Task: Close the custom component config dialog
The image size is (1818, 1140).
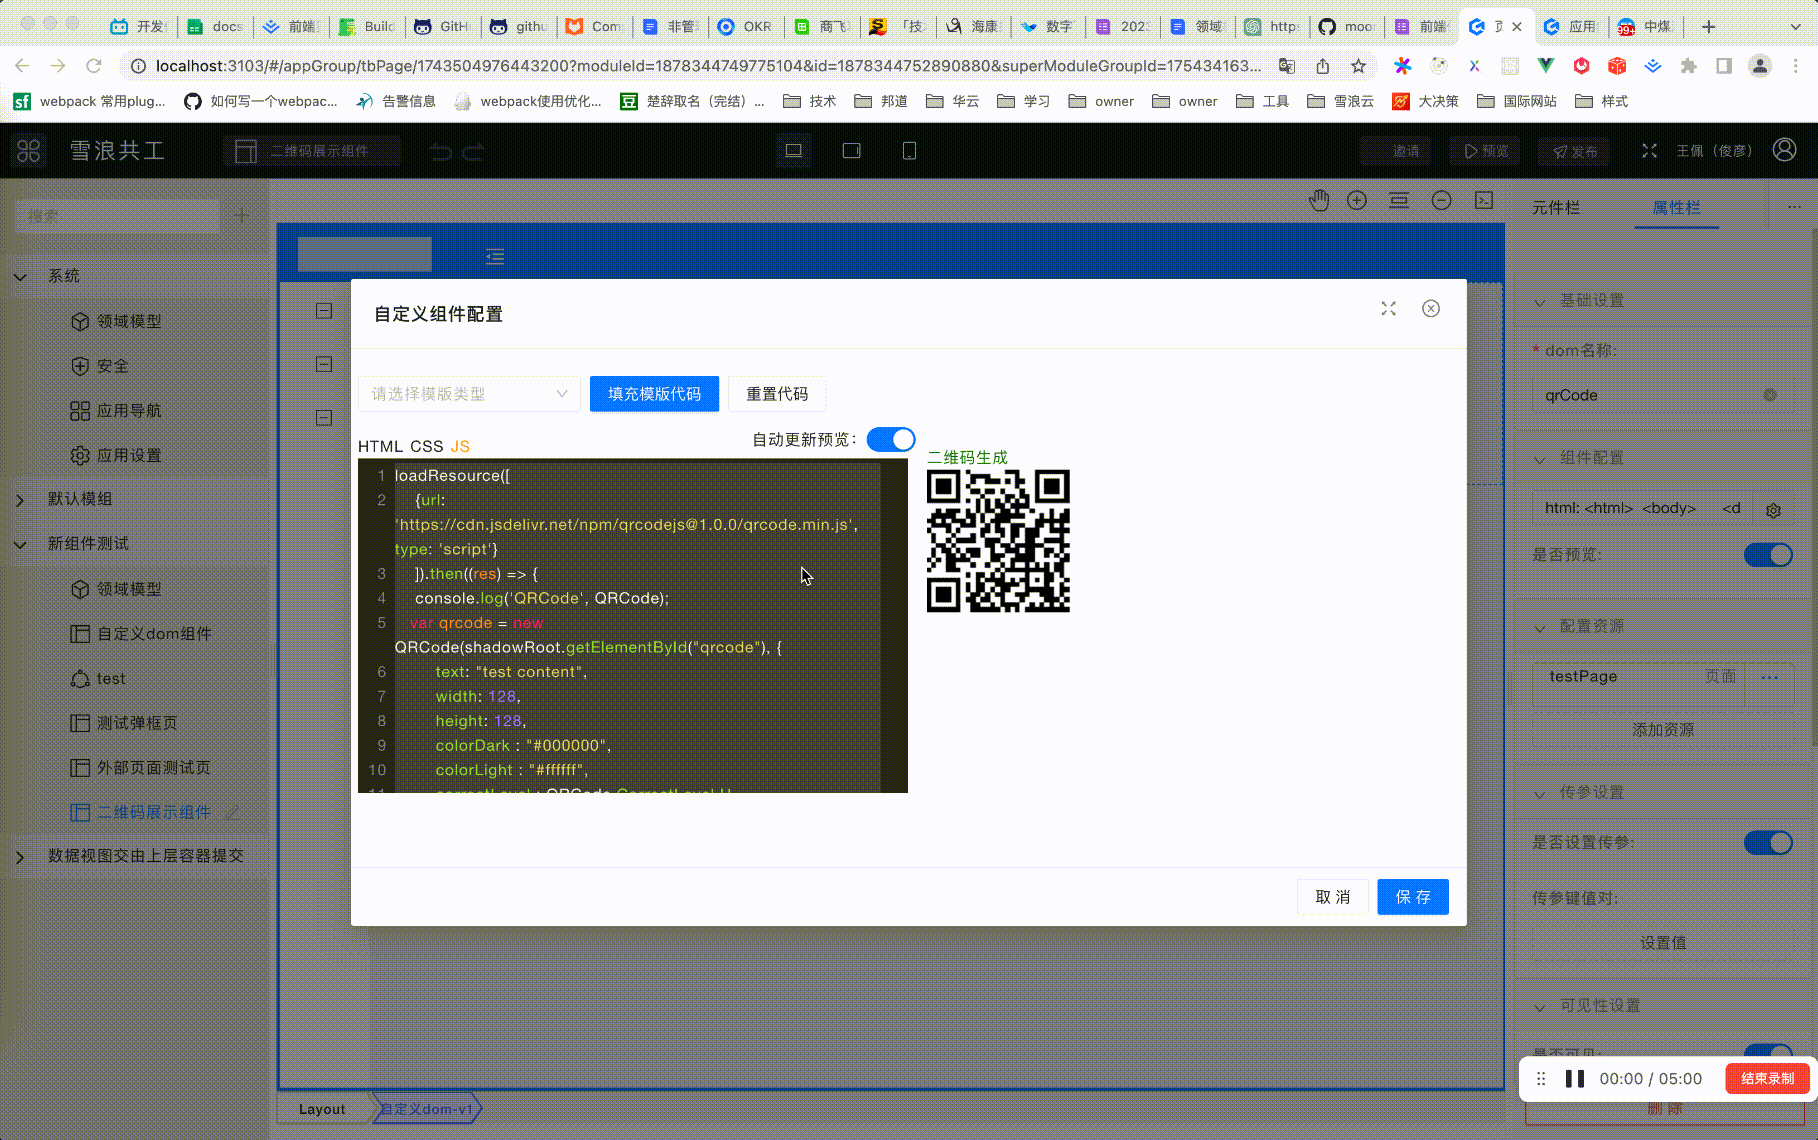Action: click(1431, 308)
